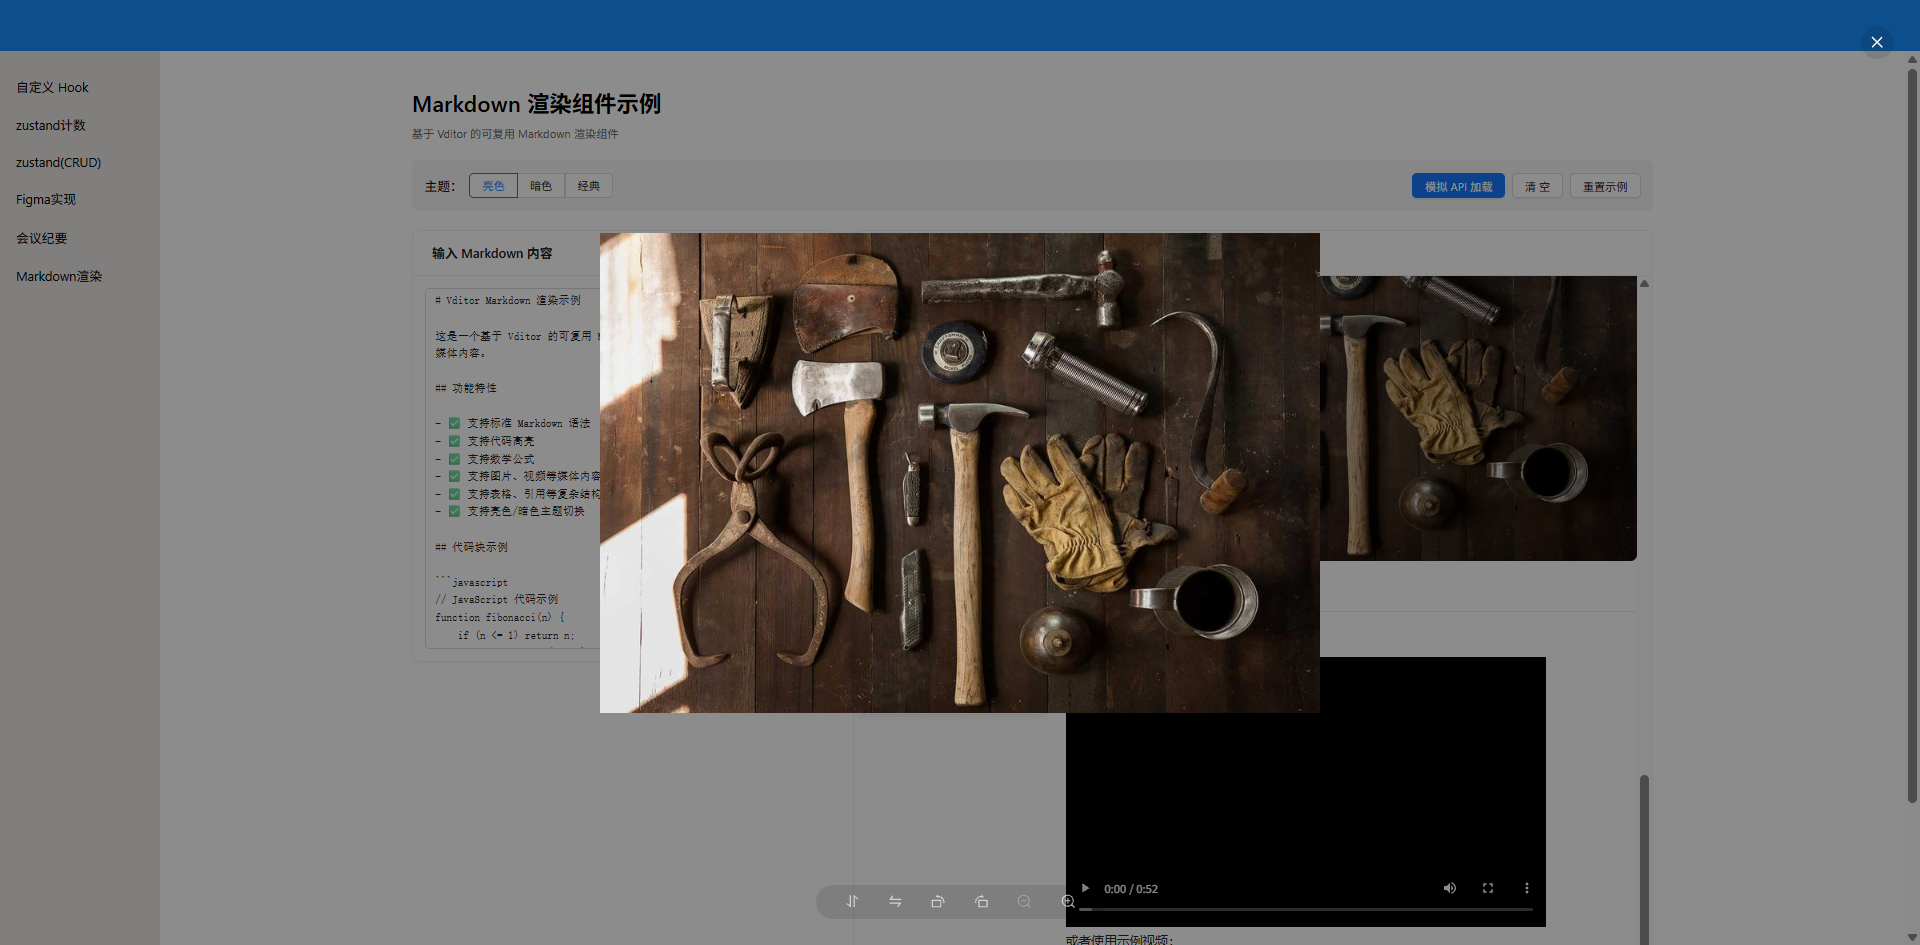Seek along the video progress bar
The image size is (1920, 945).
tap(1306, 909)
